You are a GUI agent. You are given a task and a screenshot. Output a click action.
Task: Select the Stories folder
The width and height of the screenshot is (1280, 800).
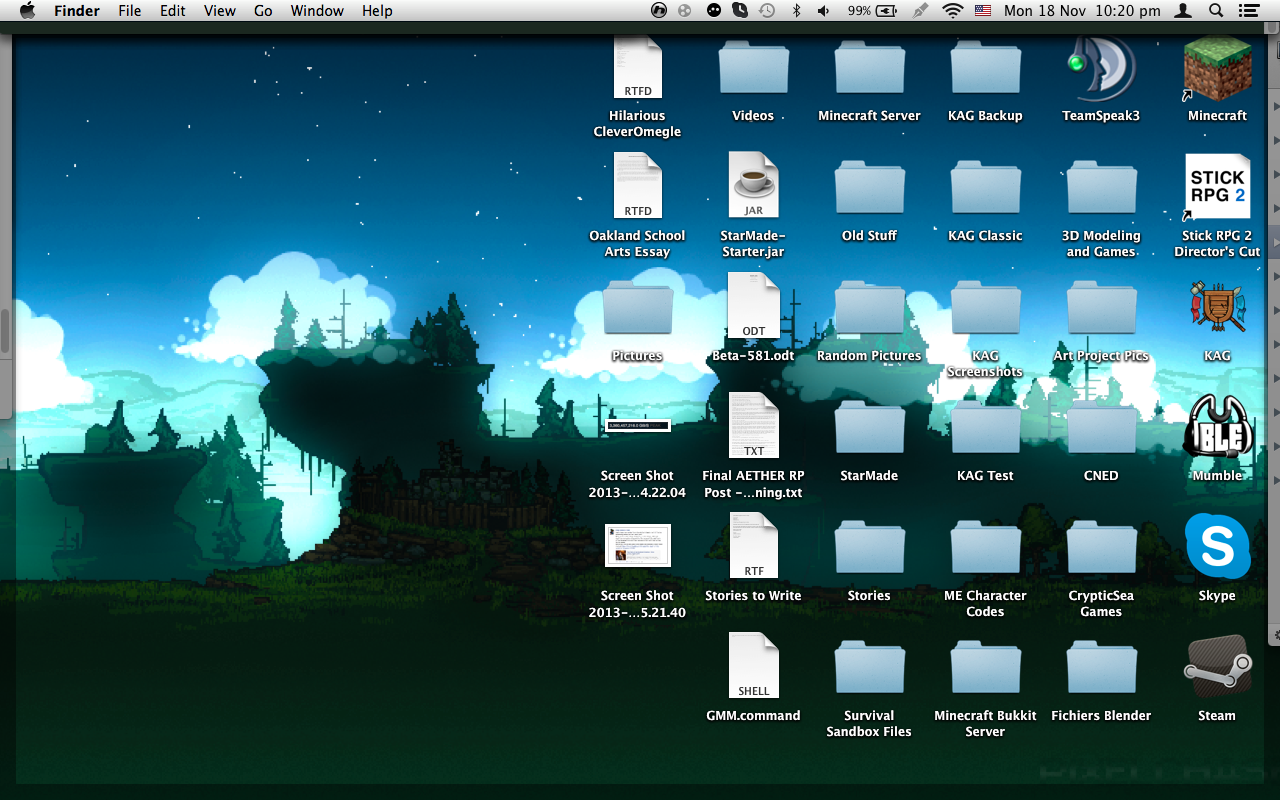[x=869, y=548]
